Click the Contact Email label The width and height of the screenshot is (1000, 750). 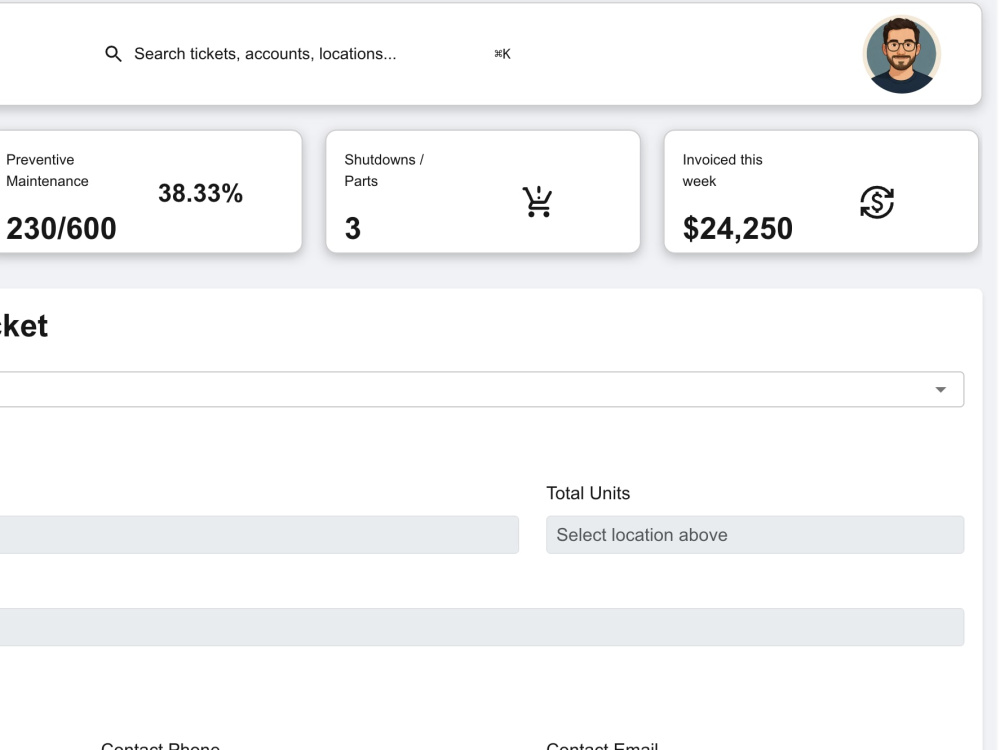(602, 746)
